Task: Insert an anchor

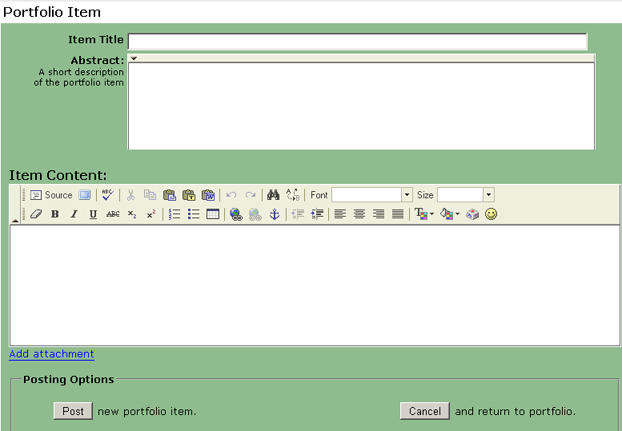Action: pyautogui.click(x=274, y=215)
